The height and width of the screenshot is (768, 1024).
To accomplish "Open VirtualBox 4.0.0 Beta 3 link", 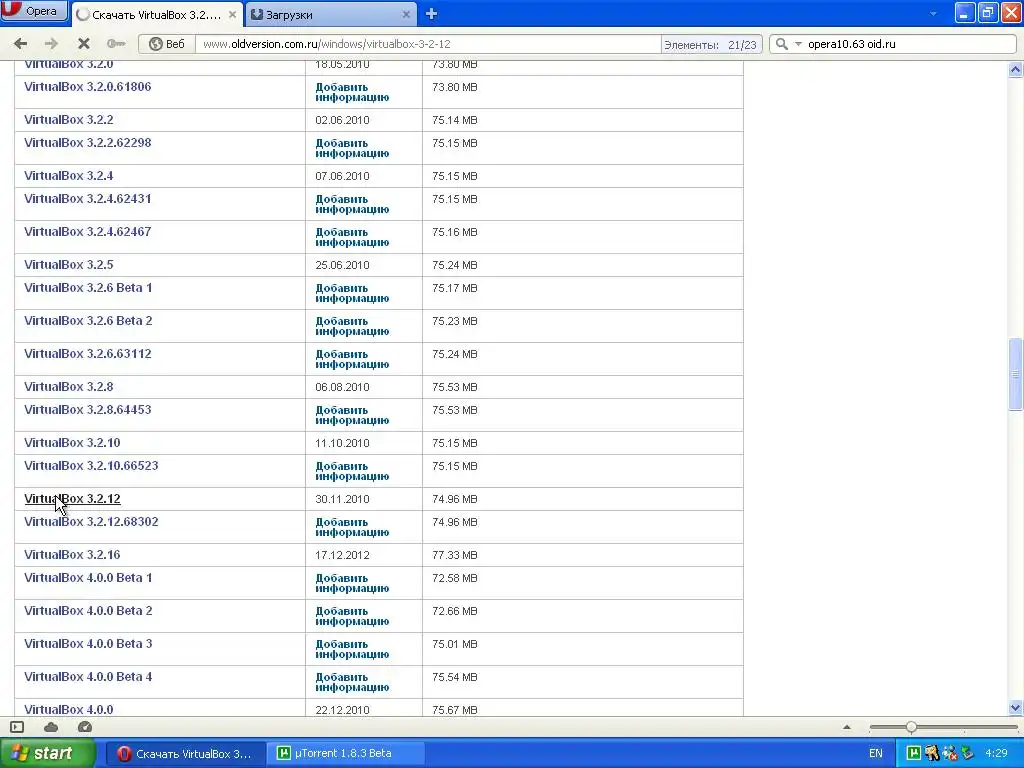I will (x=88, y=644).
